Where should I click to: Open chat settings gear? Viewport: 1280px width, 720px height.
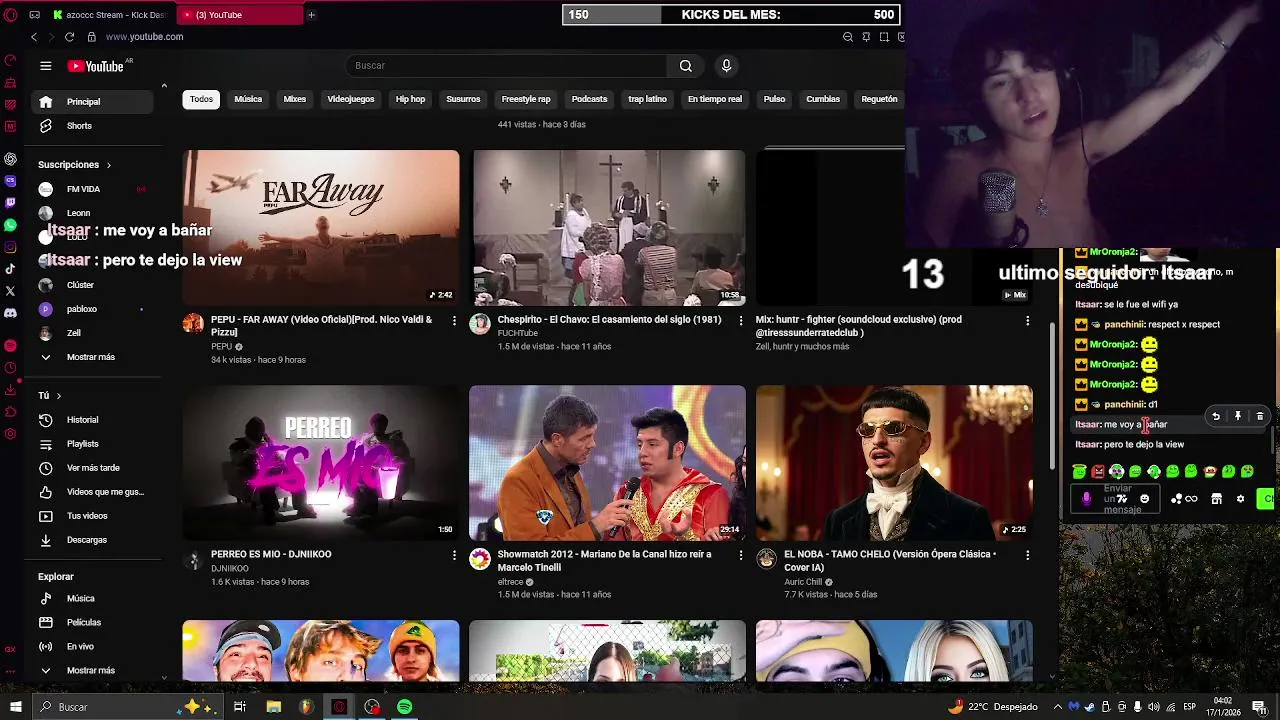pyautogui.click(x=1241, y=499)
